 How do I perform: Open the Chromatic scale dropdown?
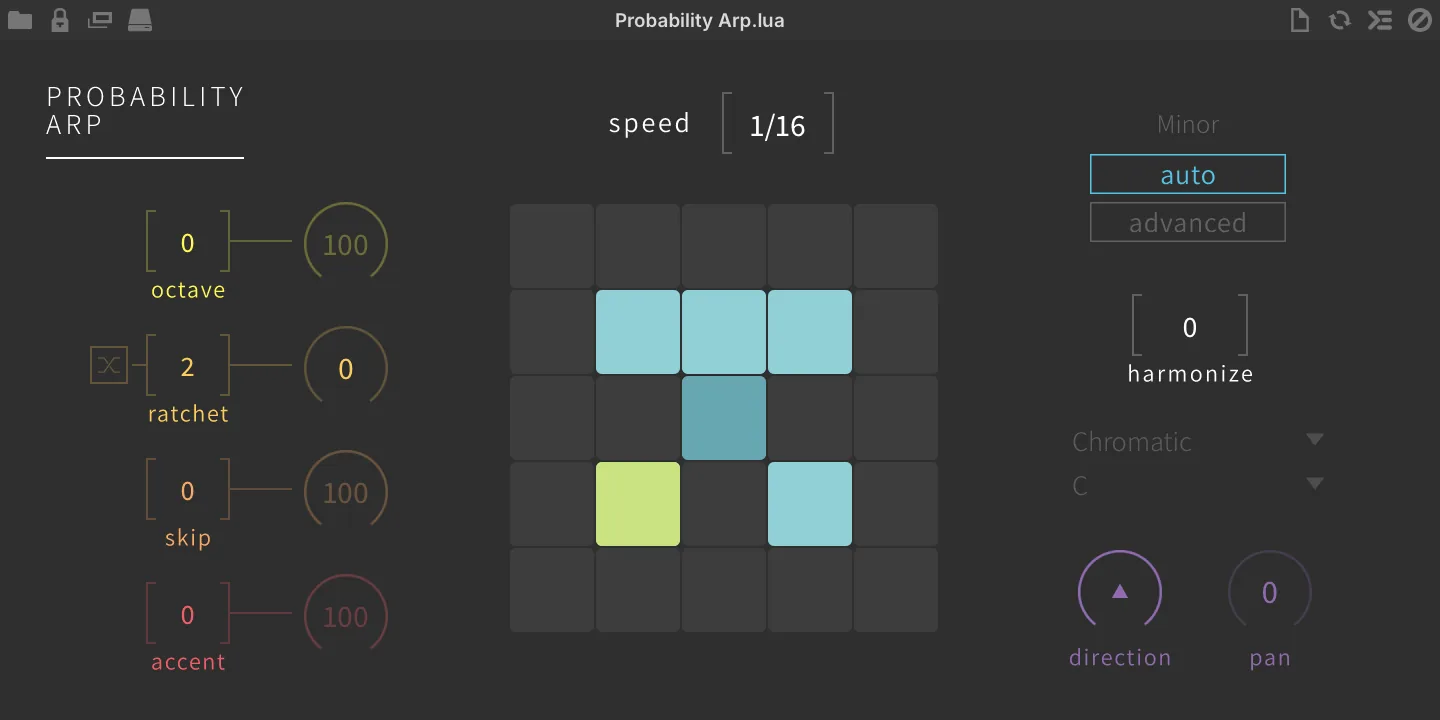pos(1198,441)
